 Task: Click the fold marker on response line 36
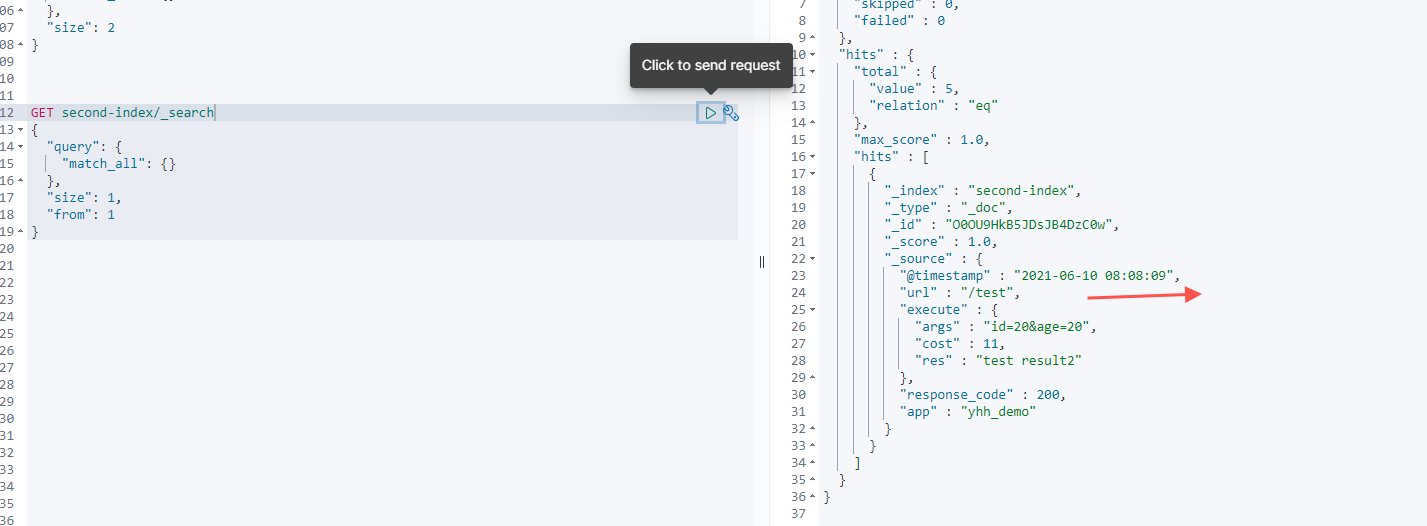coord(813,497)
